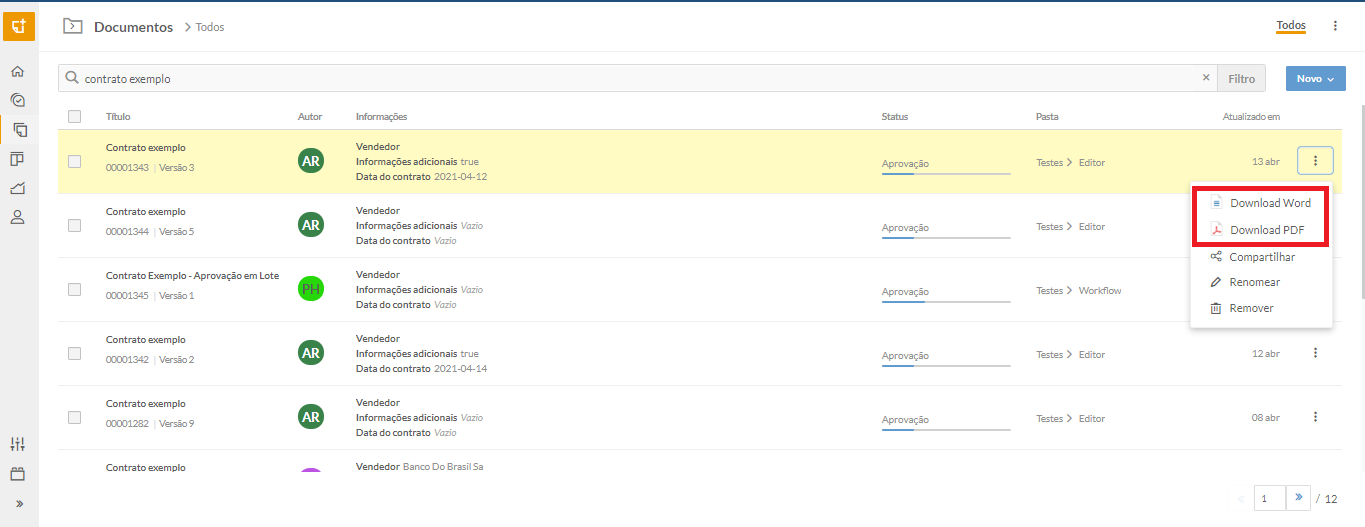1365x527 pixels.
Task: Click AR author avatar of document 00001282
Action: point(311,417)
